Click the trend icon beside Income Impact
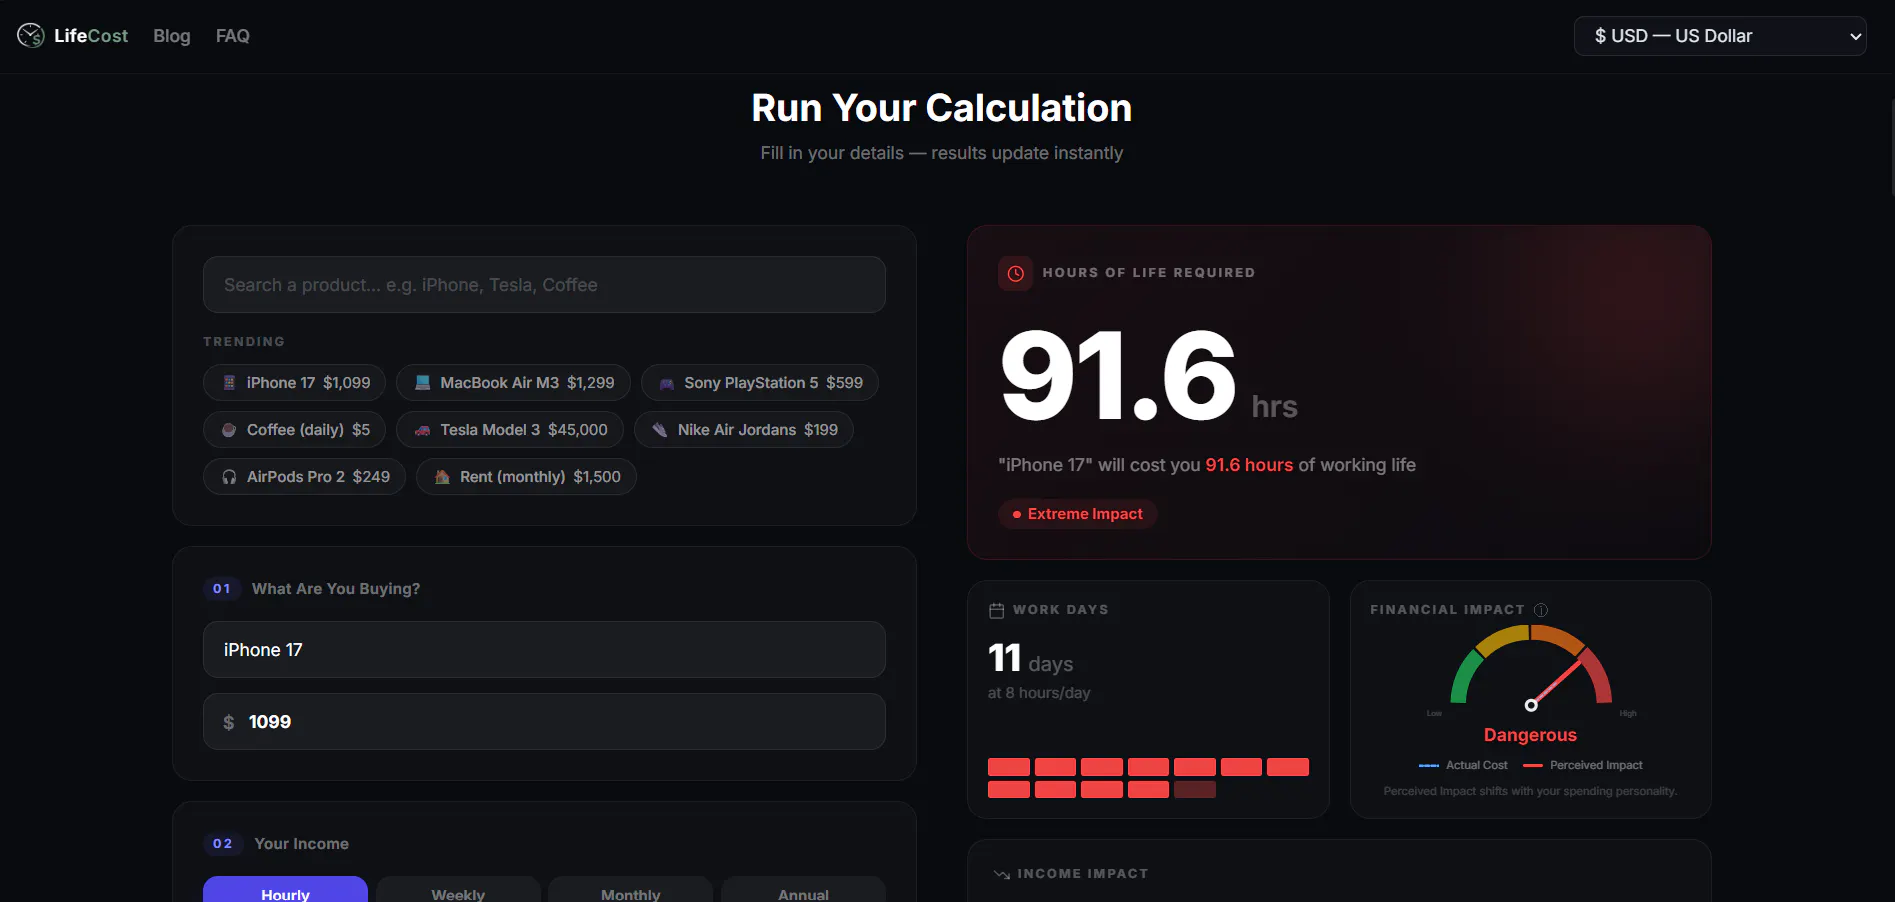Viewport: 1895px width, 902px height. pos(1001,874)
